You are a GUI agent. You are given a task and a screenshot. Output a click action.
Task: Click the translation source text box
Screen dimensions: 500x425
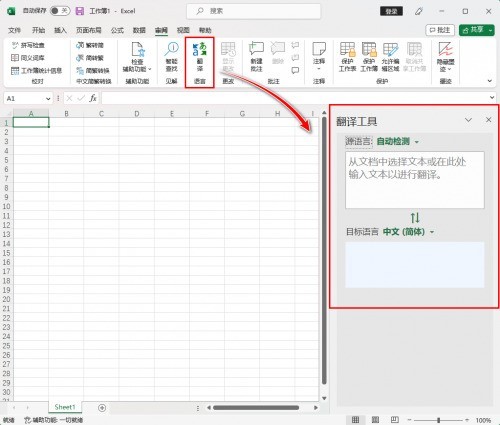415,180
